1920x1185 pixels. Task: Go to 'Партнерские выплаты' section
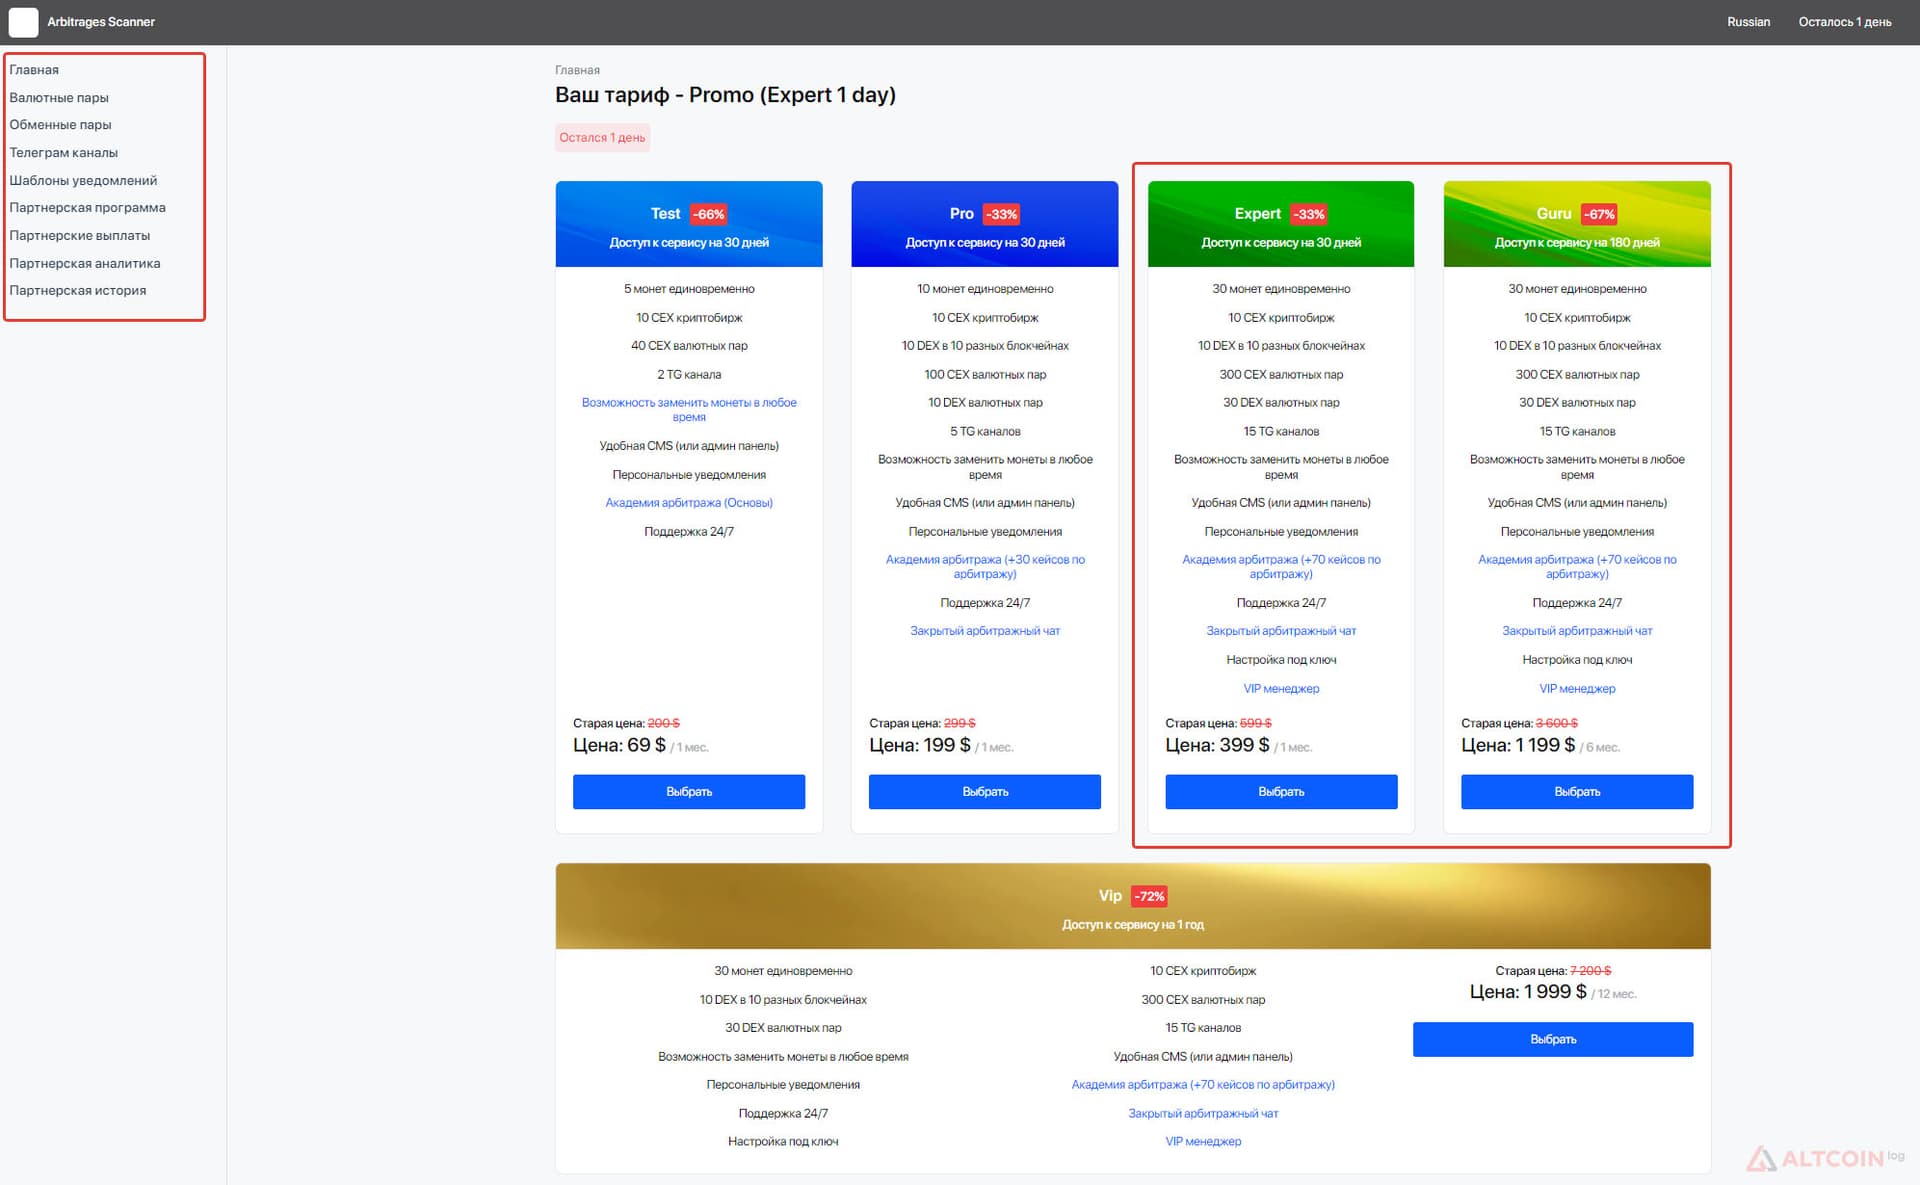point(79,236)
